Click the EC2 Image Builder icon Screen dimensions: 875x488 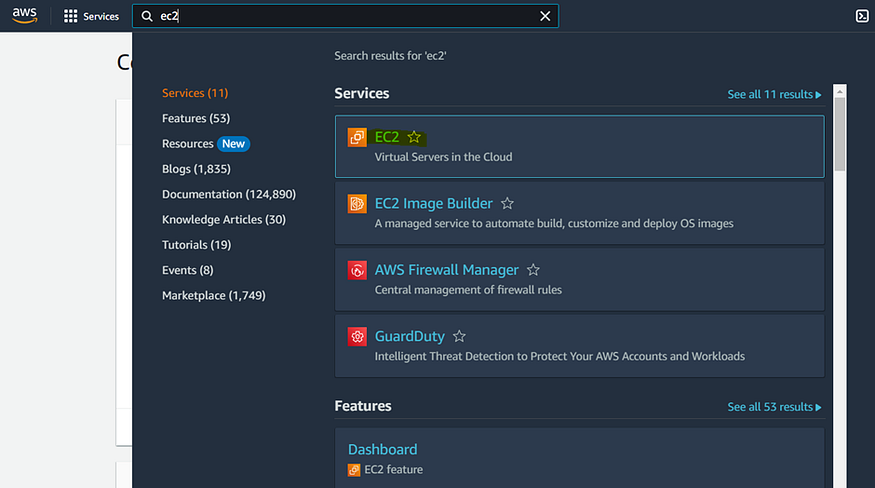point(357,203)
